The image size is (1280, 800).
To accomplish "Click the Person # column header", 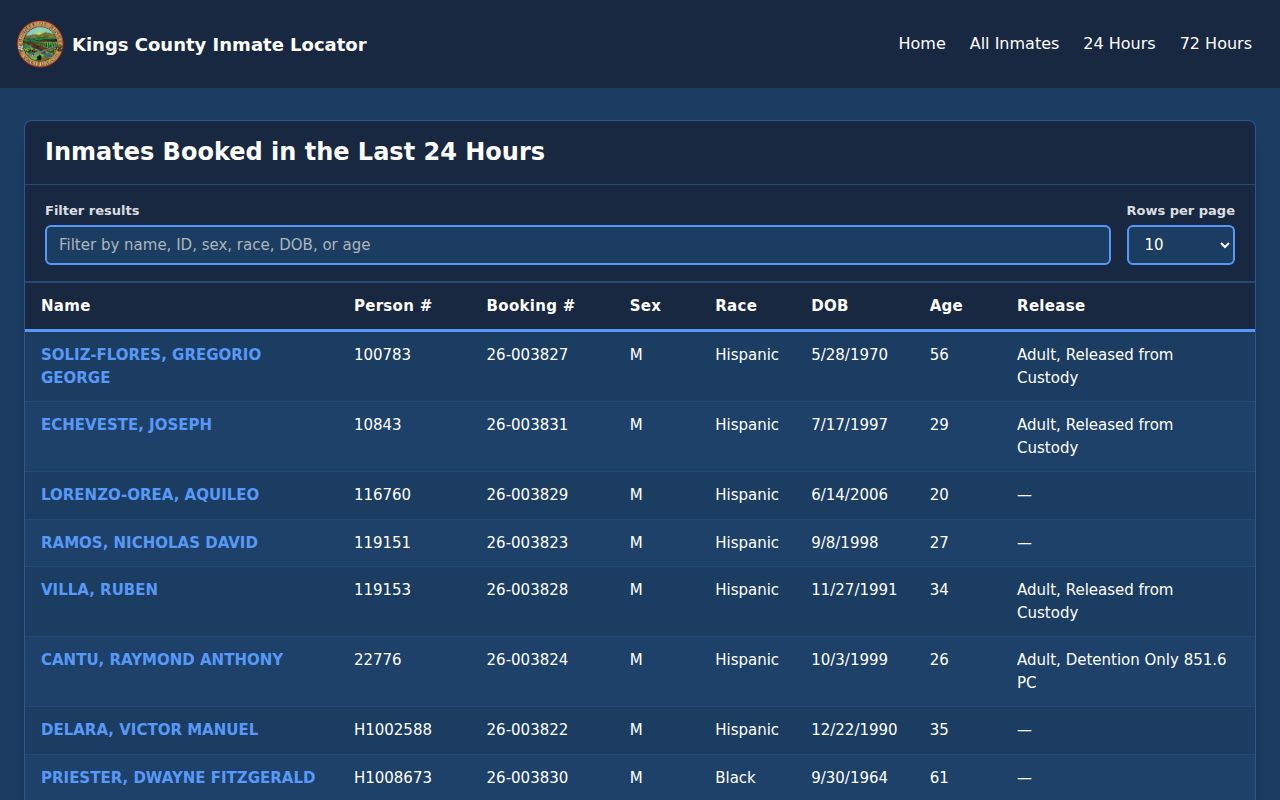I will [393, 306].
